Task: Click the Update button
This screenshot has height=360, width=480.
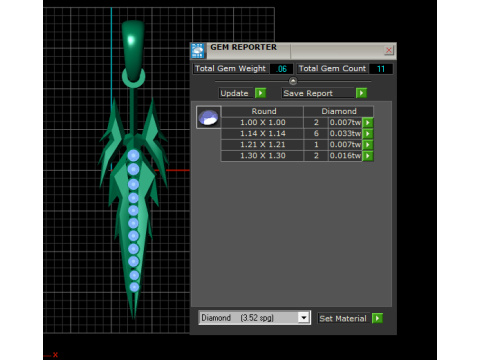Action: pos(235,93)
